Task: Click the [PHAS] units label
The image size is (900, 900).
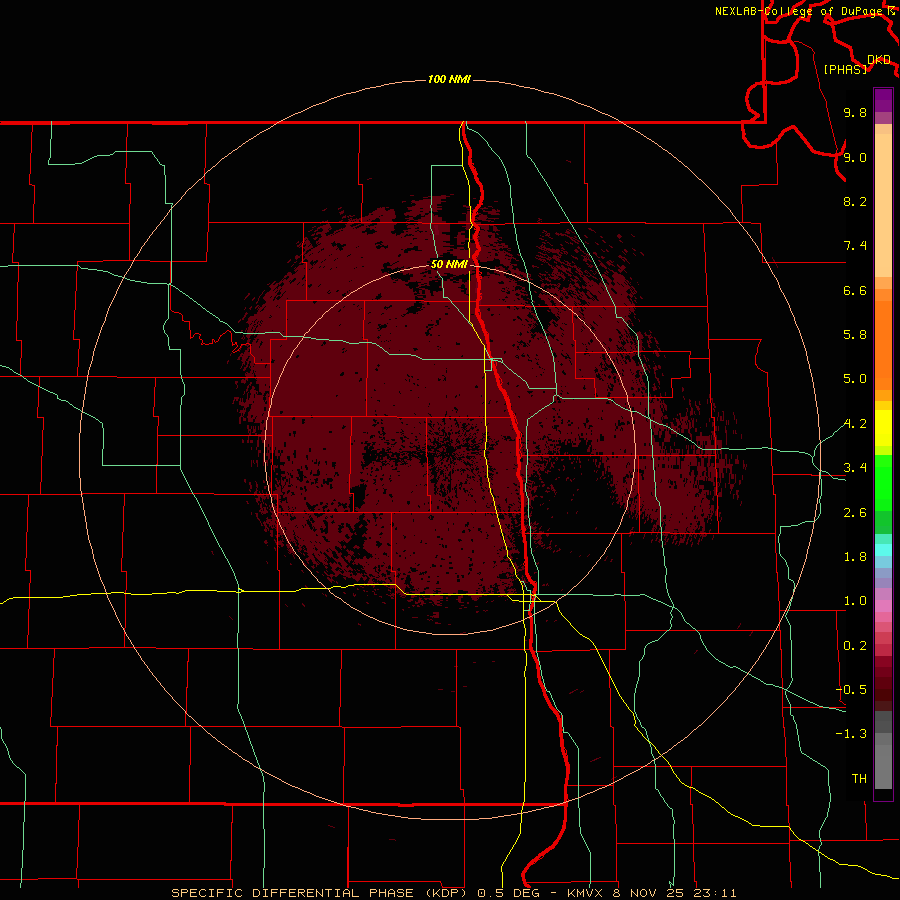Action: click(x=845, y=69)
